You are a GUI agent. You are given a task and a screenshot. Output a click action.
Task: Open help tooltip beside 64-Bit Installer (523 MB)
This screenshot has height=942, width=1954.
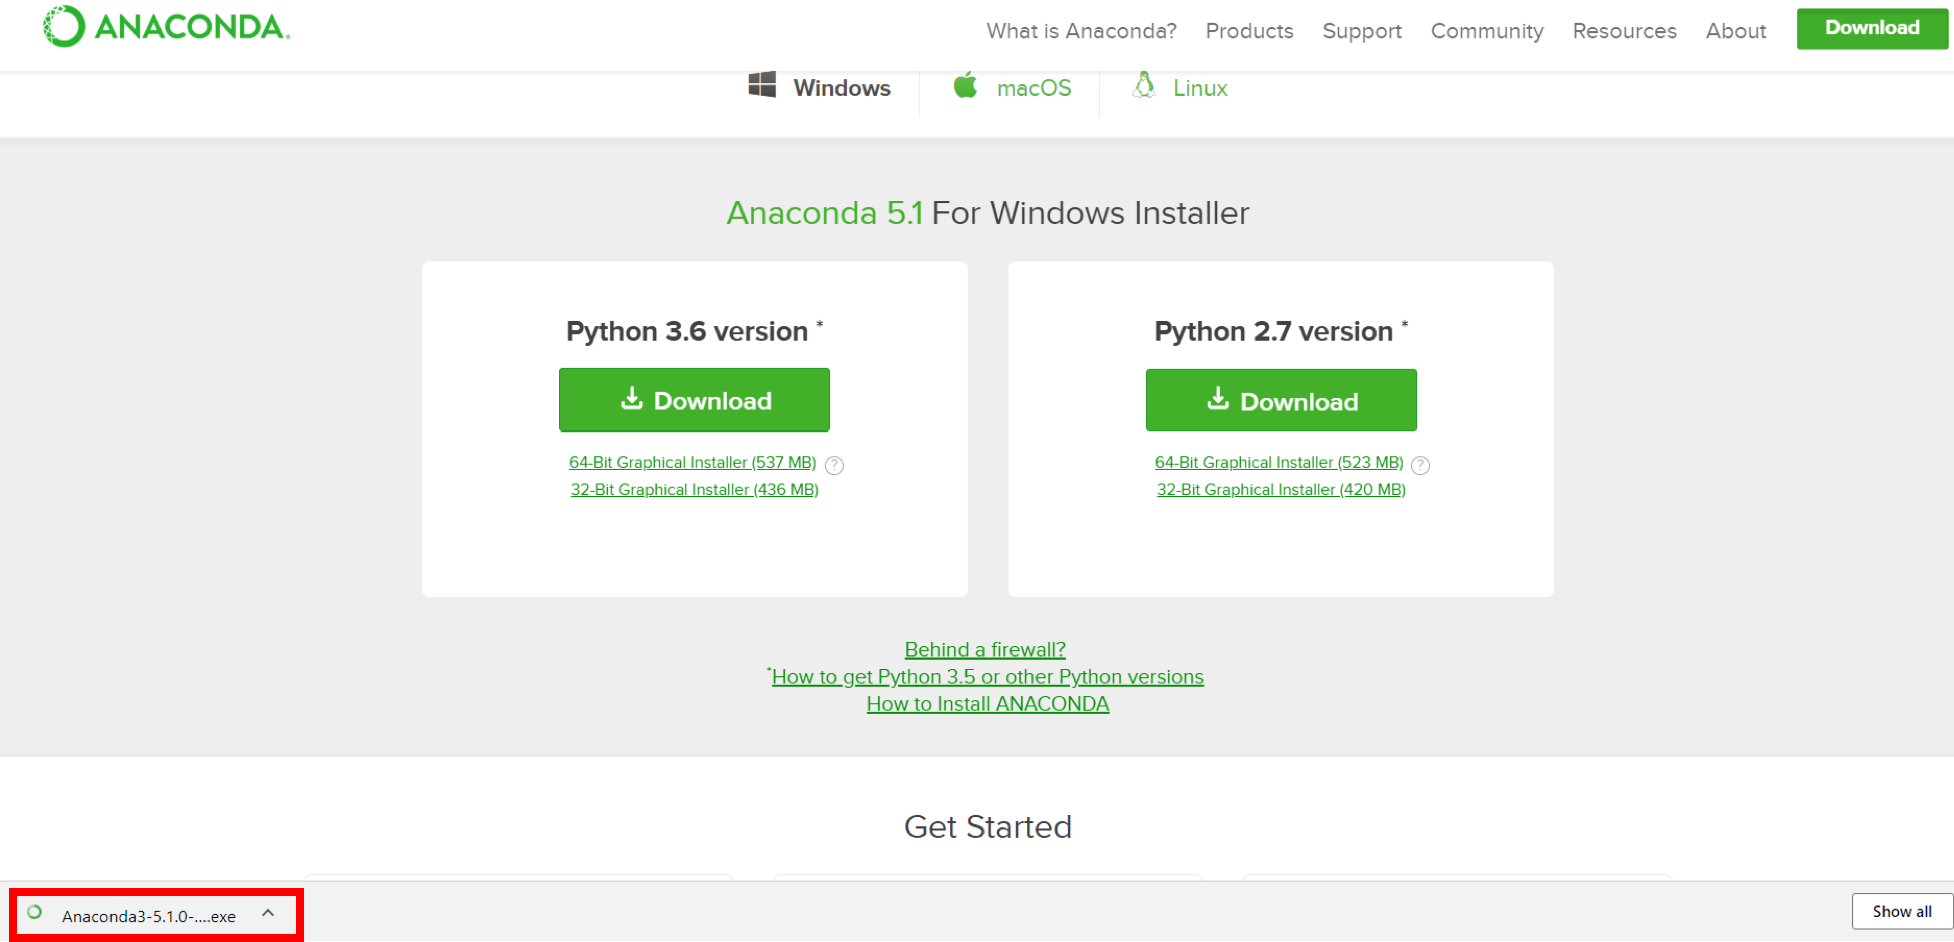[1421, 464]
